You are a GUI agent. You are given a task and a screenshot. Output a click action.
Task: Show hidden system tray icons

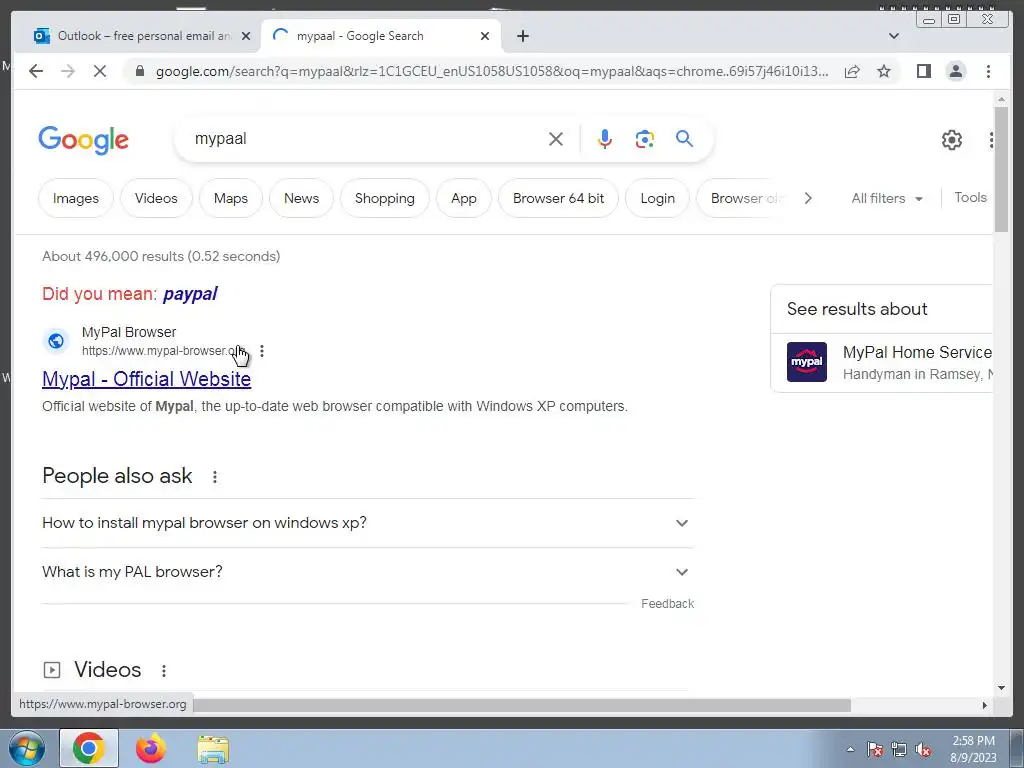[x=850, y=750]
